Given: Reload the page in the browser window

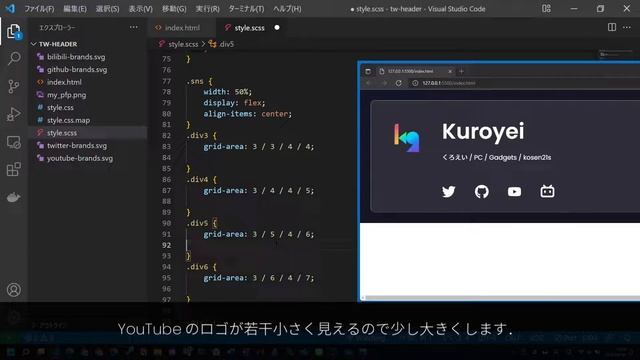Looking at the screenshot, I should click(398, 83).
